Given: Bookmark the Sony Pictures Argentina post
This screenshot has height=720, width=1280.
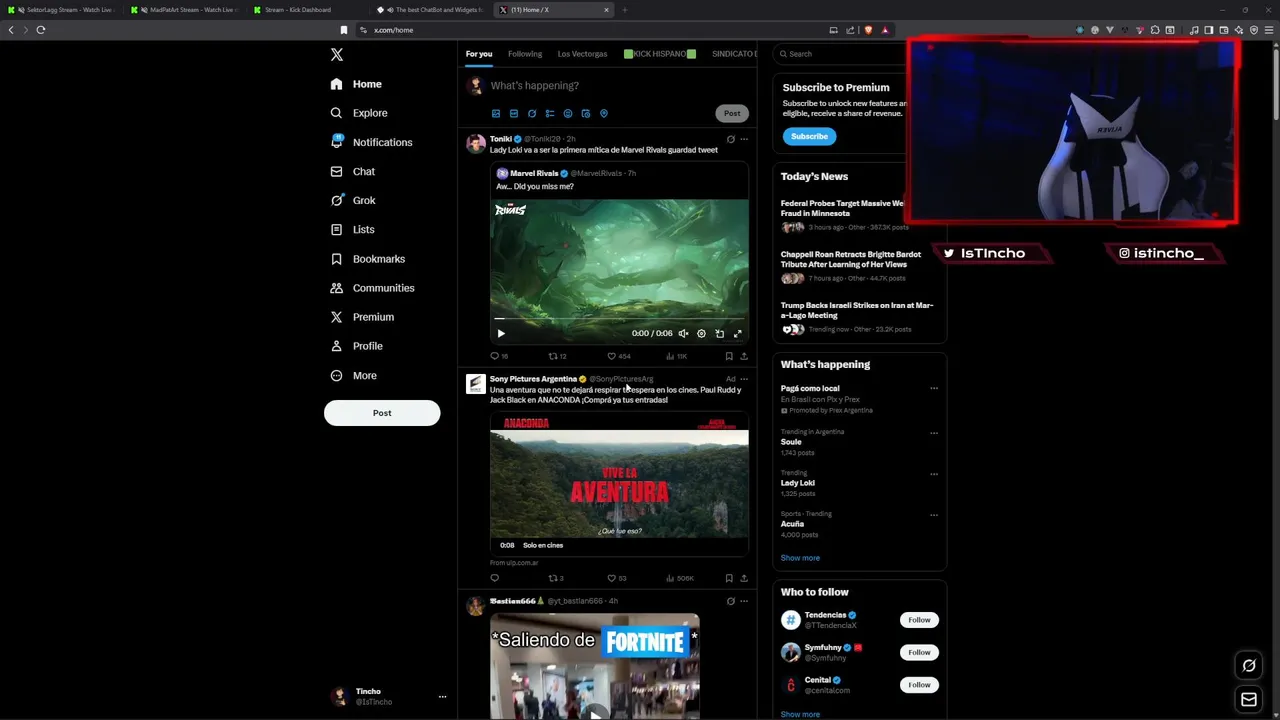Looking at the screenshot, I should pyautogui.click(x=729, y=578).
